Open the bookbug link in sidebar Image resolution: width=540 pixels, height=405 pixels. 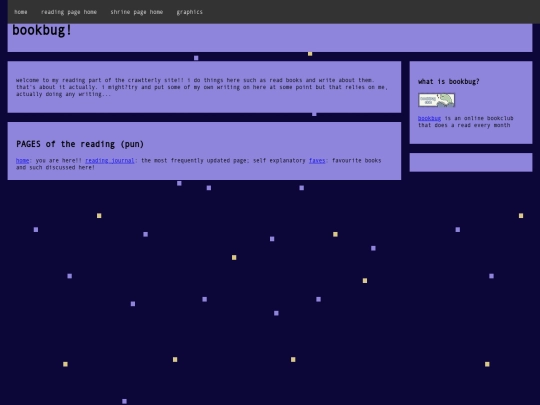click(x=429, y=118)
